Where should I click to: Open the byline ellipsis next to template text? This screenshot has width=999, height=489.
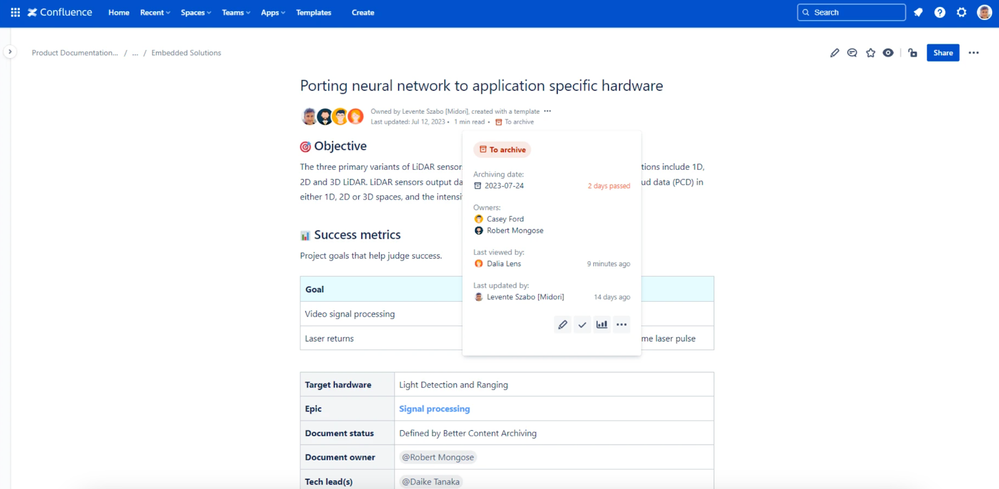point(547,111)
